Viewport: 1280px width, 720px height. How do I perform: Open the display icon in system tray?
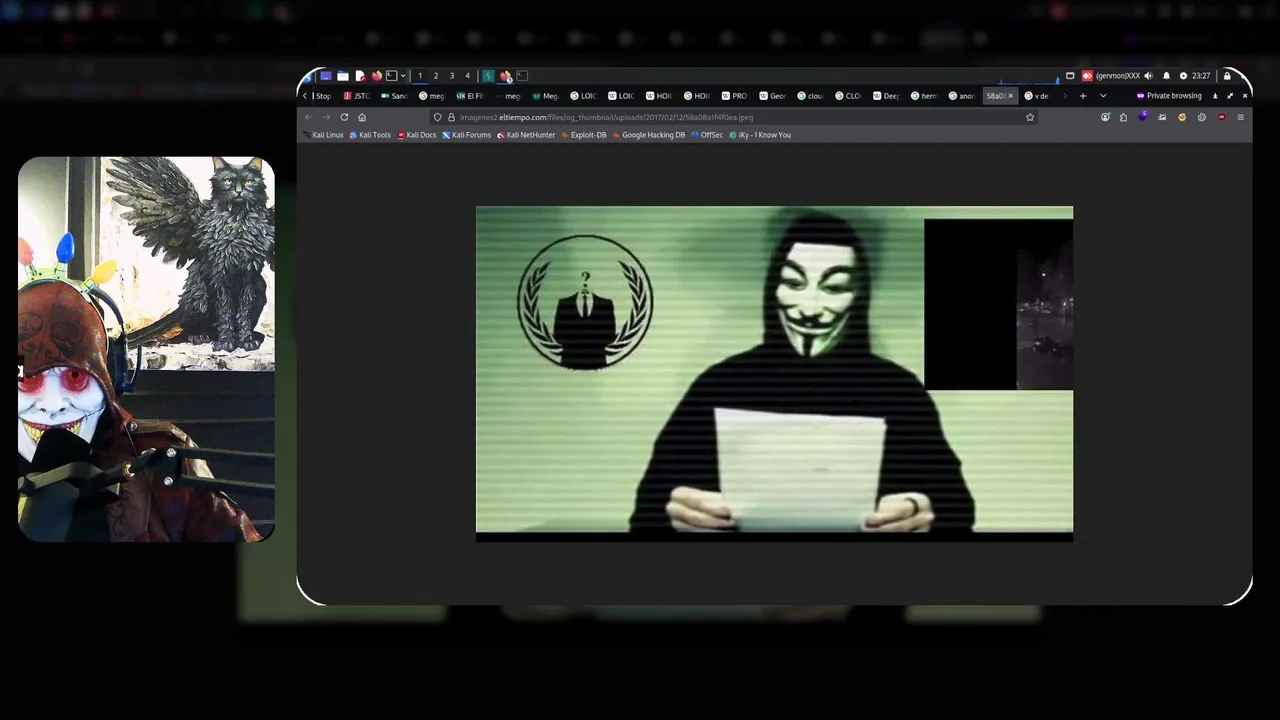[1070, 76]
